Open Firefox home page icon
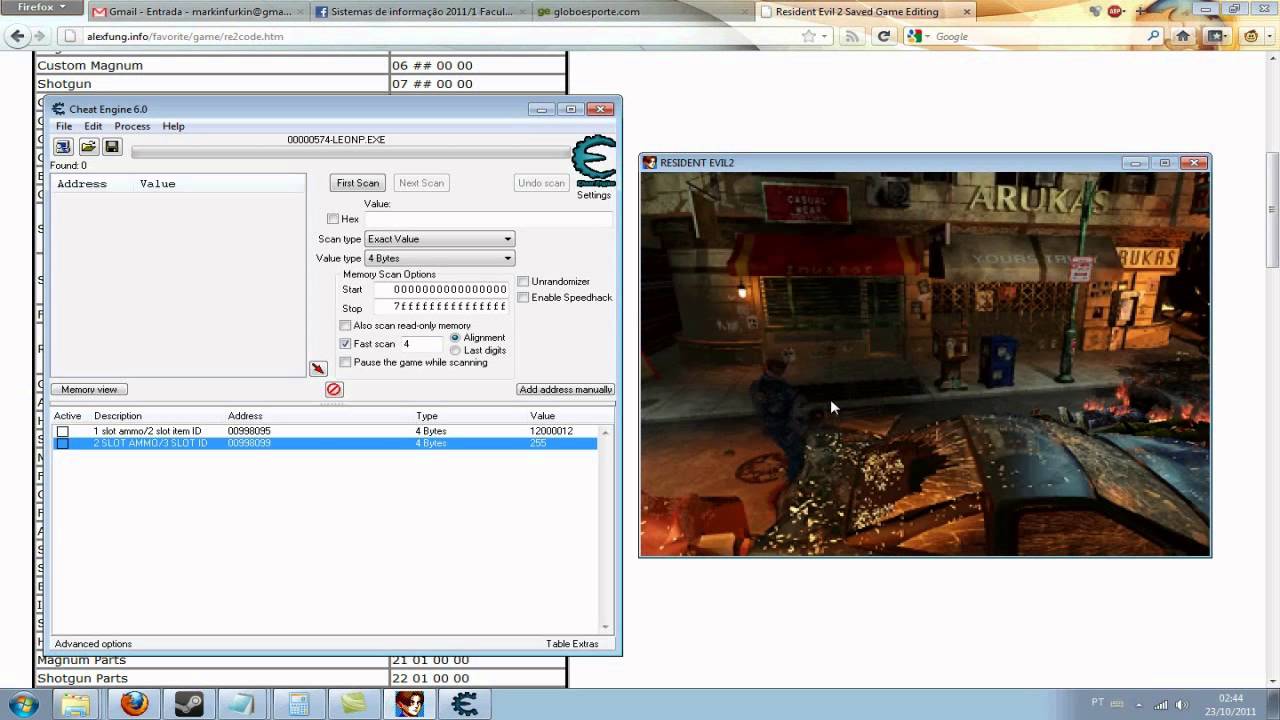Viewport: 1280px width, 720px height. pyautogui.click(x=1183, y=36)
